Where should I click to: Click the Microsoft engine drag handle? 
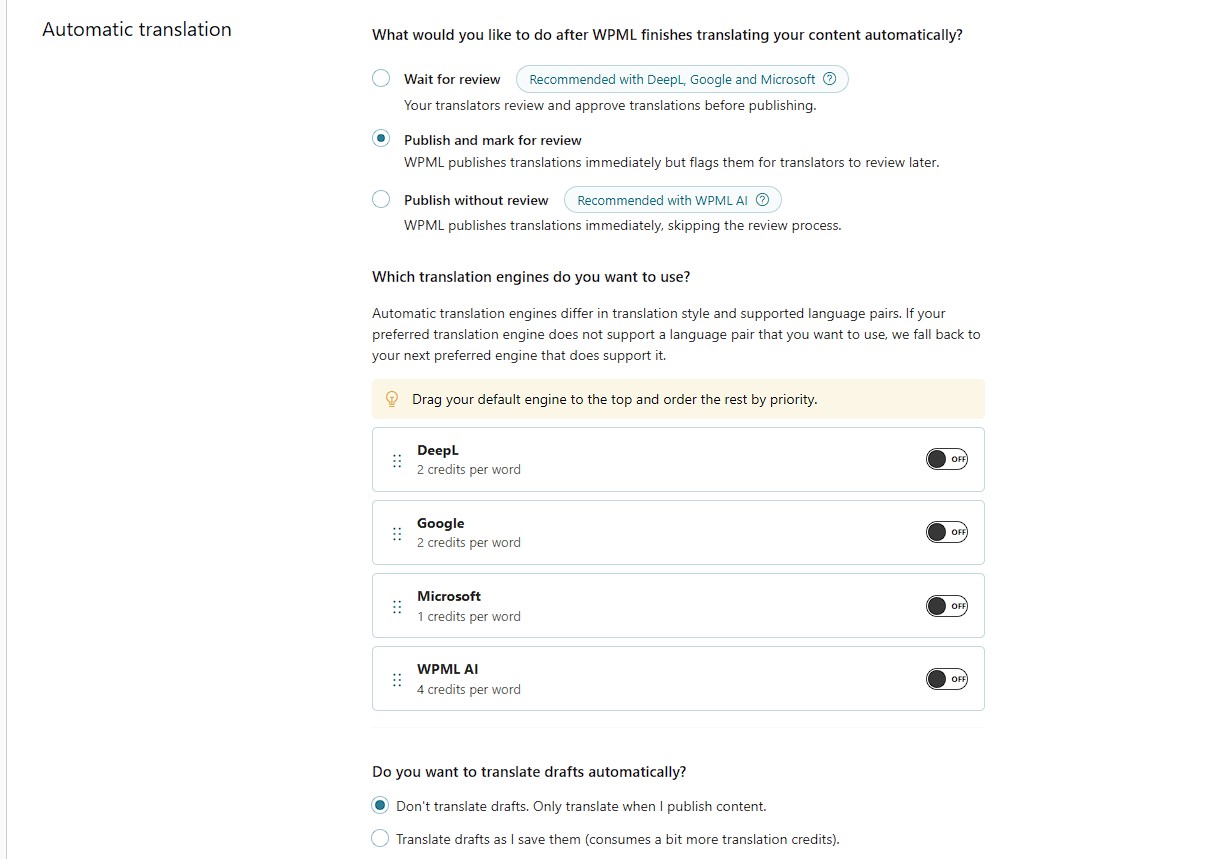point(397,606)
